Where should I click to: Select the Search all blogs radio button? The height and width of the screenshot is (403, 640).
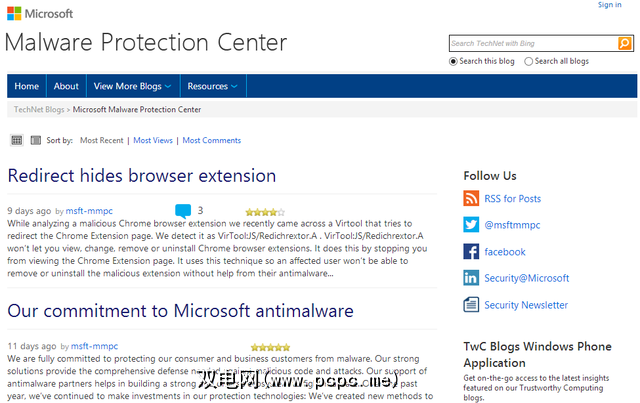point(530,62)
